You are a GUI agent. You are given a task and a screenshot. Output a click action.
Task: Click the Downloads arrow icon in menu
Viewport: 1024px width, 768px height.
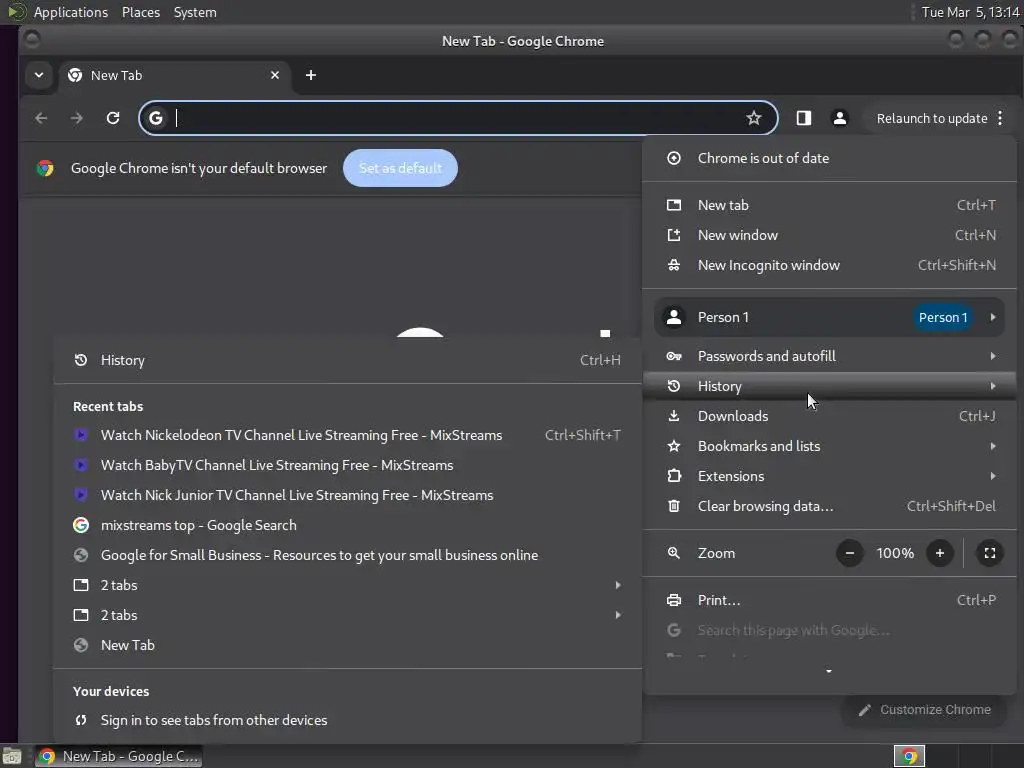pos(674,416)
